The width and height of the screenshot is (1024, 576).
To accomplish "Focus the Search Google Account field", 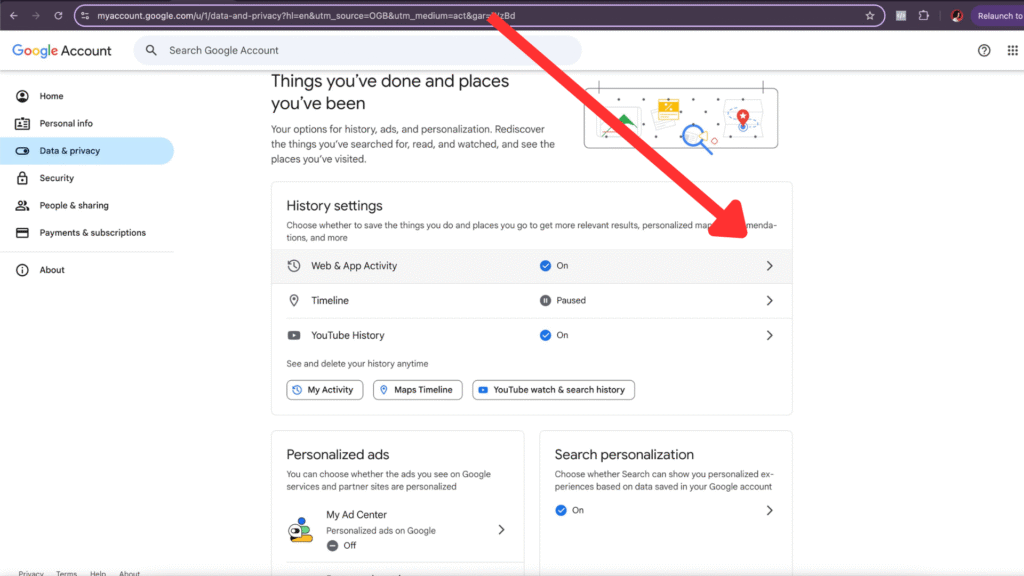I will pos(358,50).
